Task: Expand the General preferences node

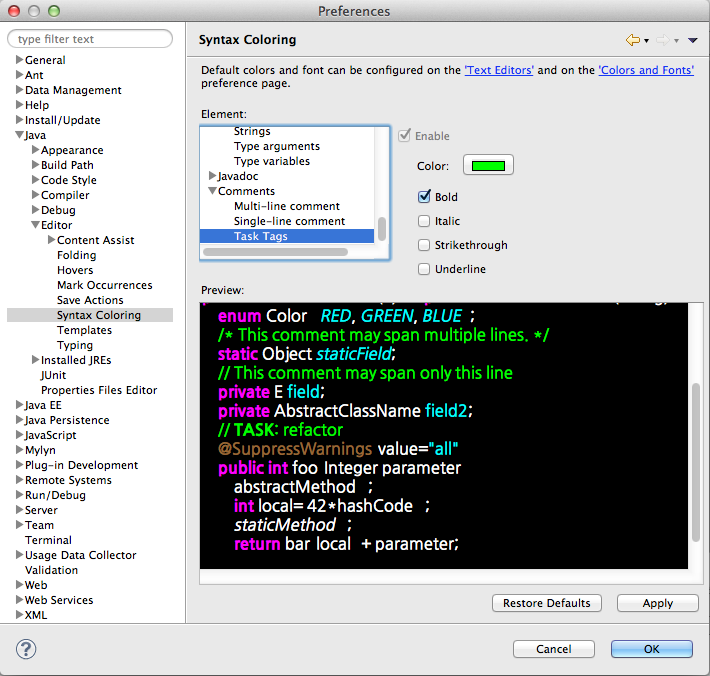Action: pos(19,59)
